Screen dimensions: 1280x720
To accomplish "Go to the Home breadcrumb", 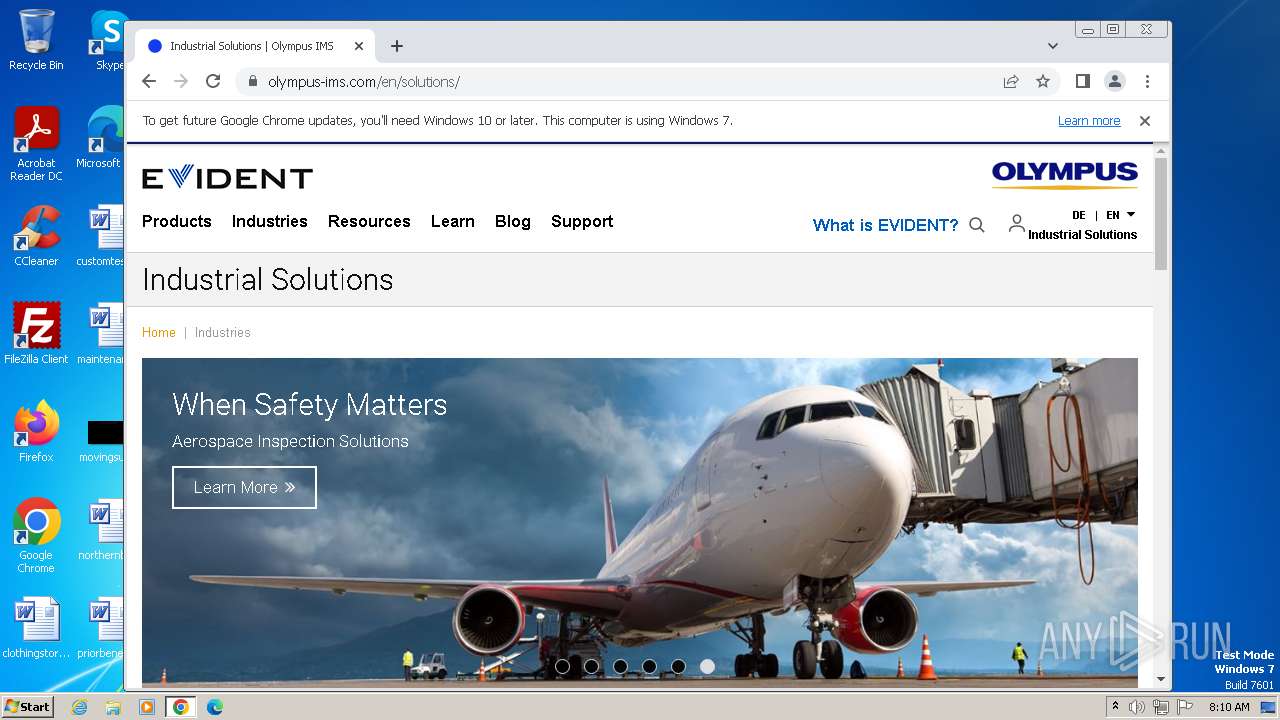I will tap(159, 333).
